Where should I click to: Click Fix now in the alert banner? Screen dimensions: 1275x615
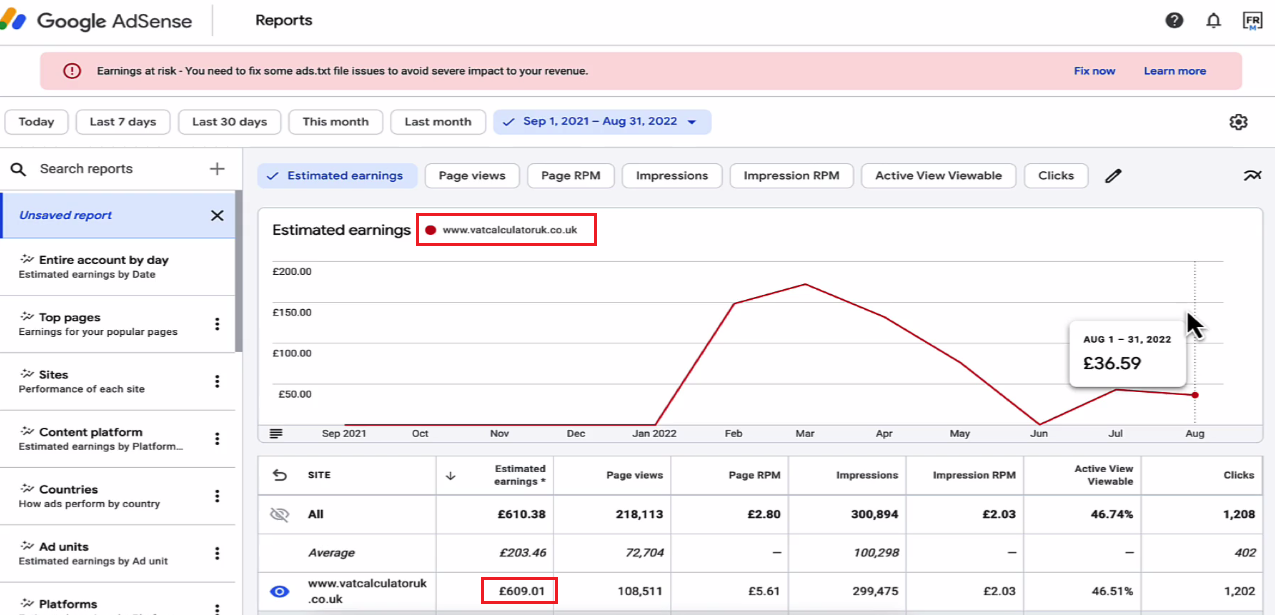(1094, 71)
